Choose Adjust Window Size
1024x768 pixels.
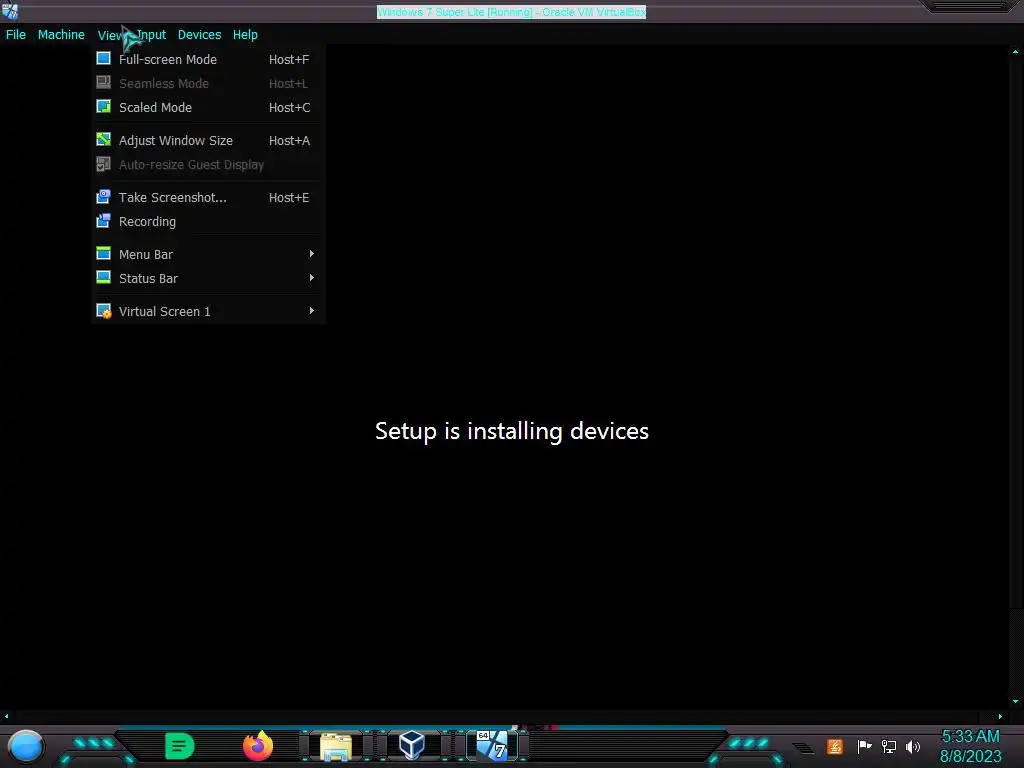click(x=208, y=140)
